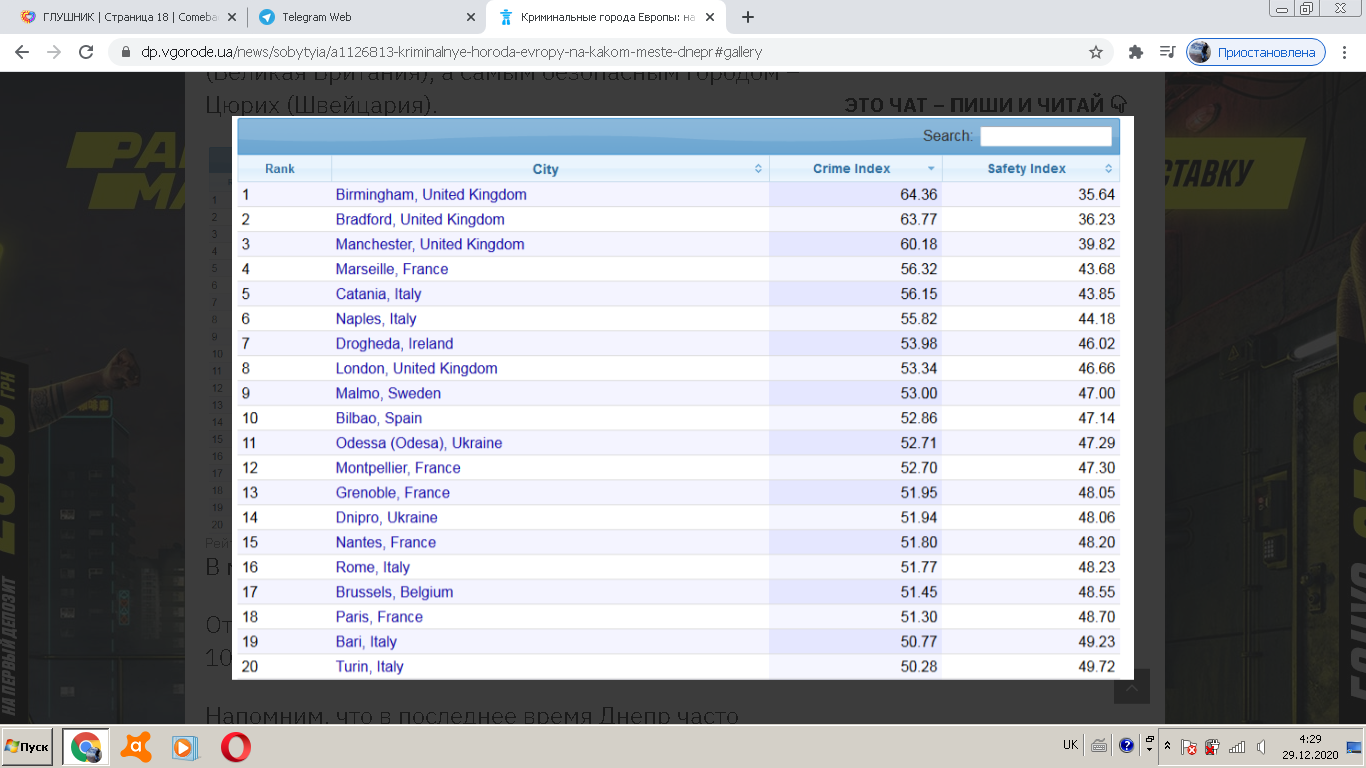Click the Приостановлена profile button
The width and height of the screenshot is (1366, 768).
point(1256,52)
